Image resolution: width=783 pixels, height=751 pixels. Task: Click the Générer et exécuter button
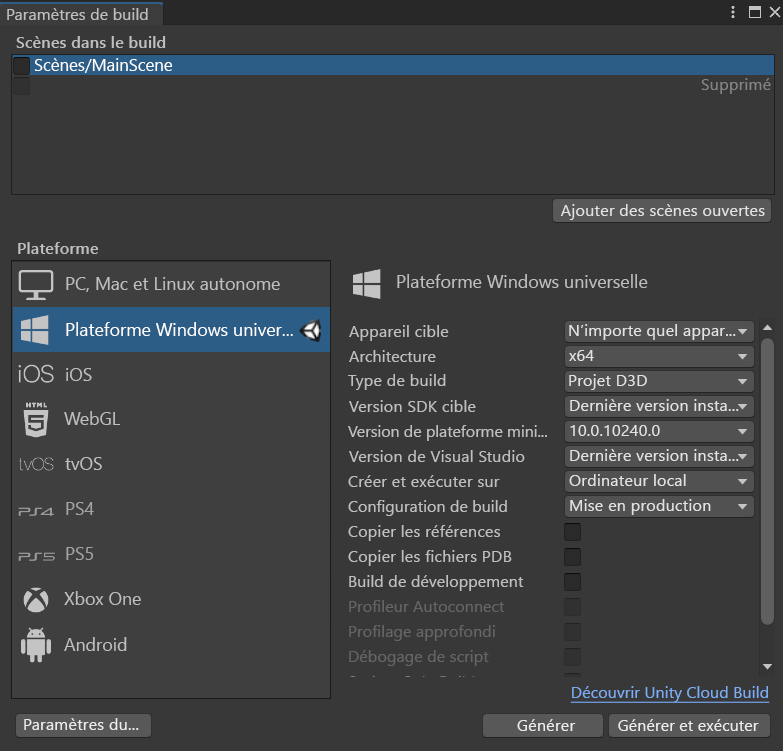(x=689, y=726)
